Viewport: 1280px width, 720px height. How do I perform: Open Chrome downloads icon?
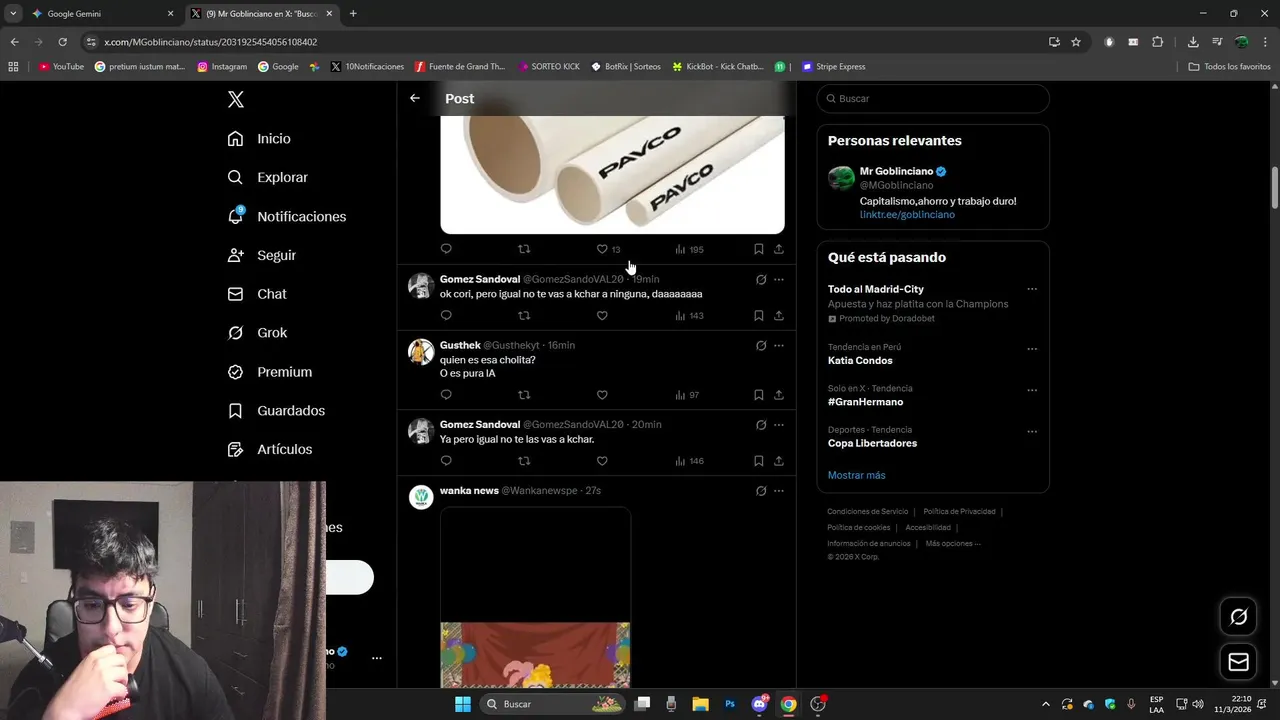click(x=1193, y=42)
